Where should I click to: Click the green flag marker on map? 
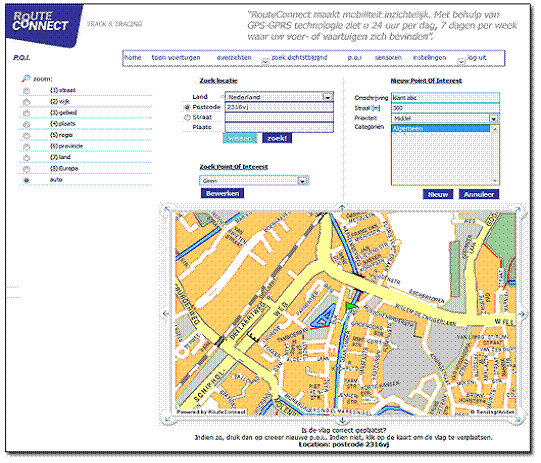click(x=351, y=306)
